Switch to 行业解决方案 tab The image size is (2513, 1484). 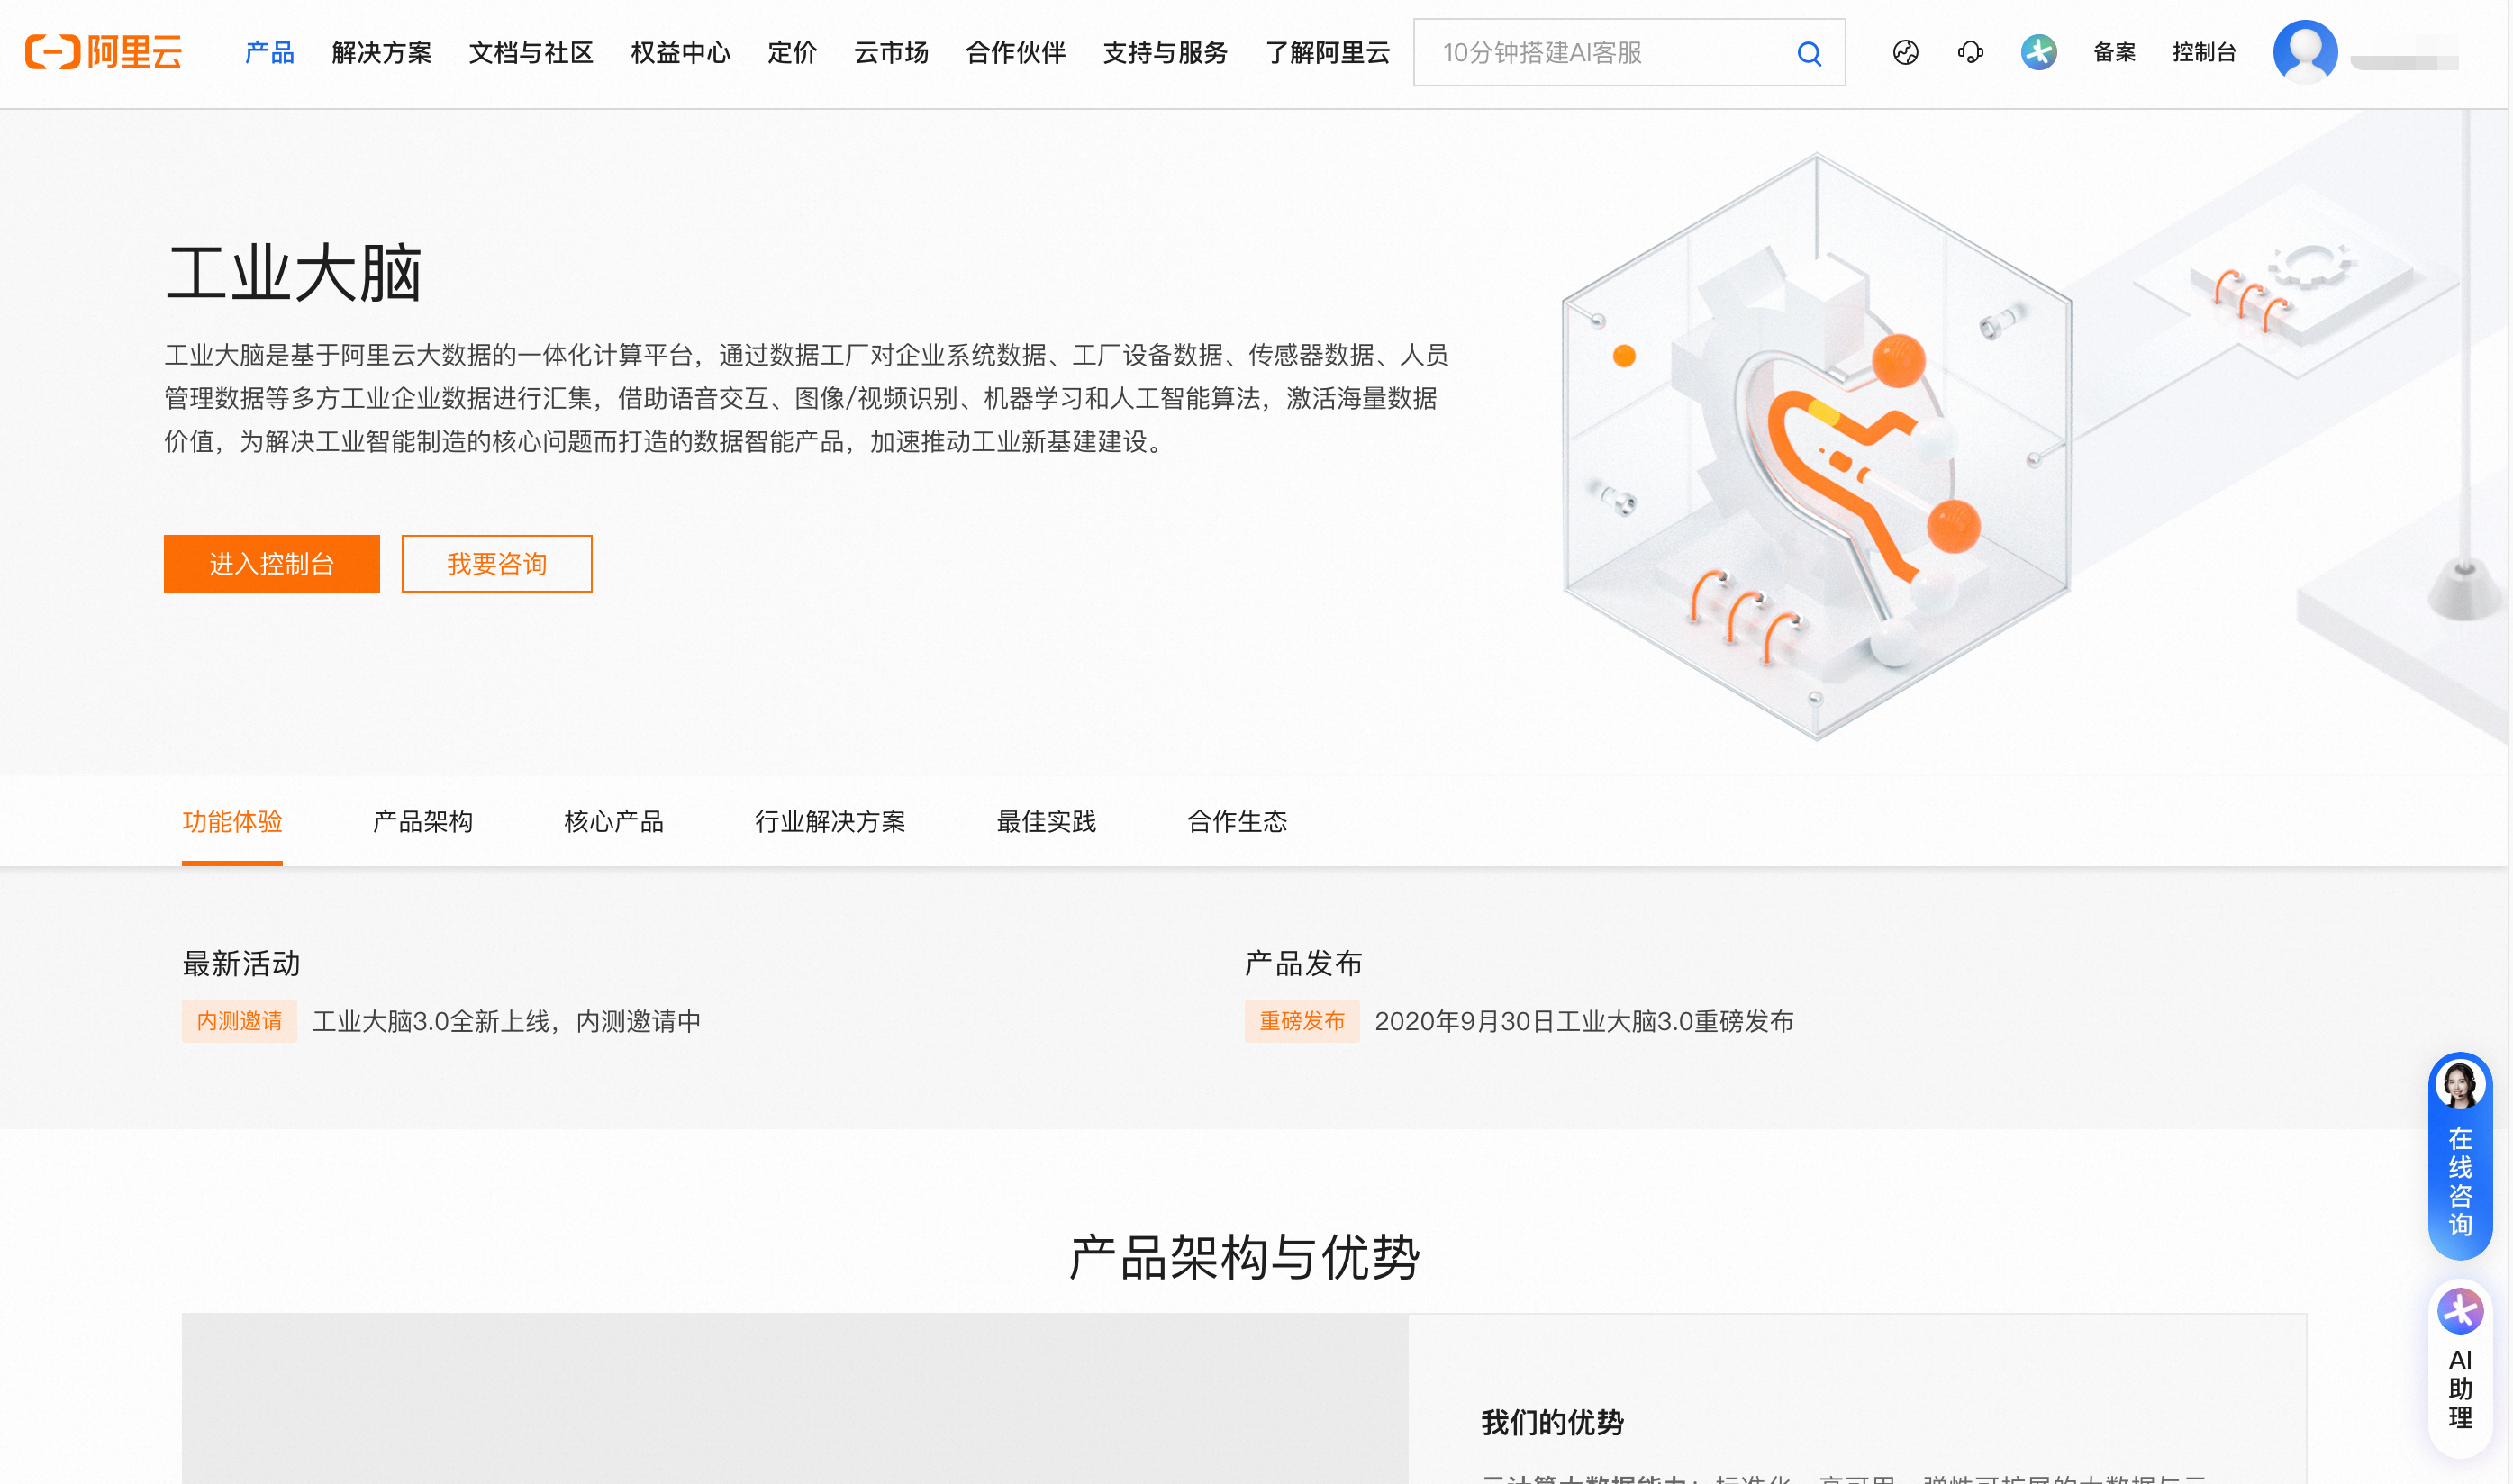tap(830, 822)
